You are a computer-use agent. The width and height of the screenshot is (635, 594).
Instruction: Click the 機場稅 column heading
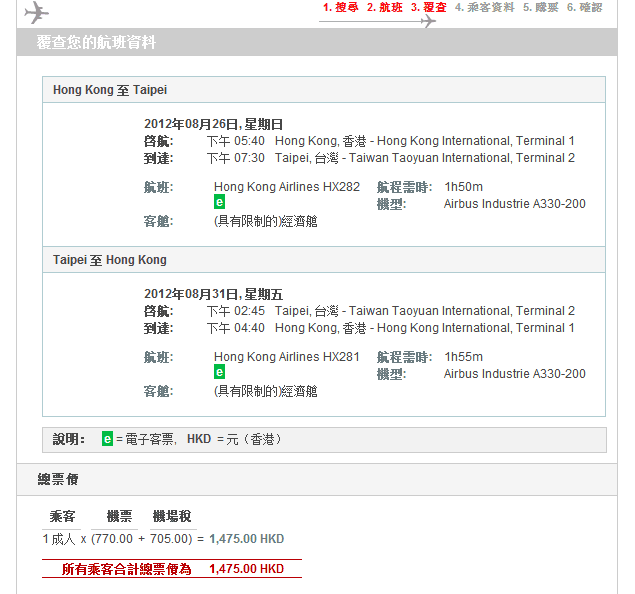(171, 516)
